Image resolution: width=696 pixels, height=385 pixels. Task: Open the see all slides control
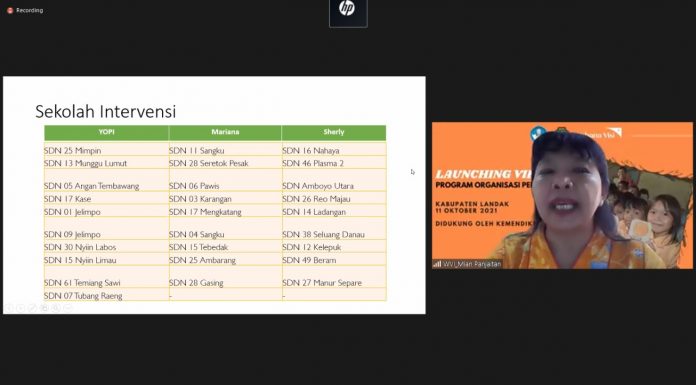pos(44,307)
